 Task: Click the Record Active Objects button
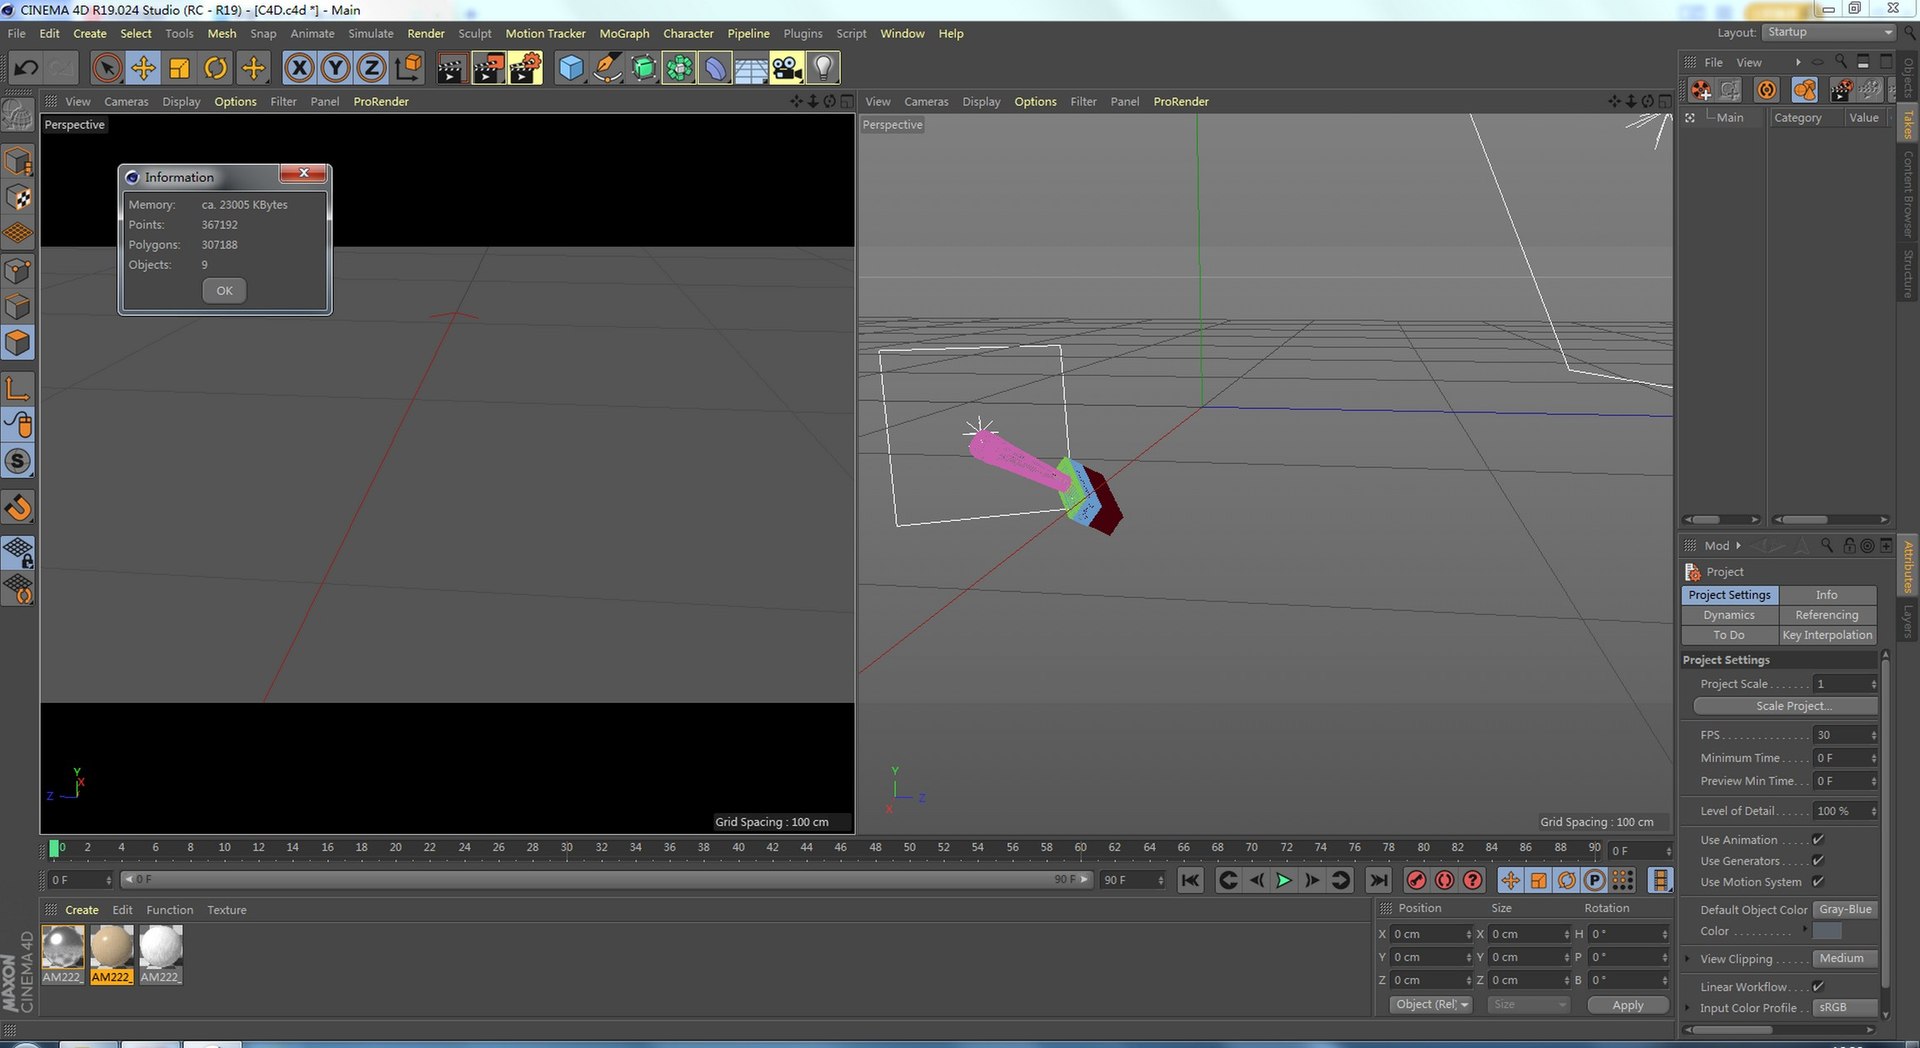click(x=1416, y=880)
